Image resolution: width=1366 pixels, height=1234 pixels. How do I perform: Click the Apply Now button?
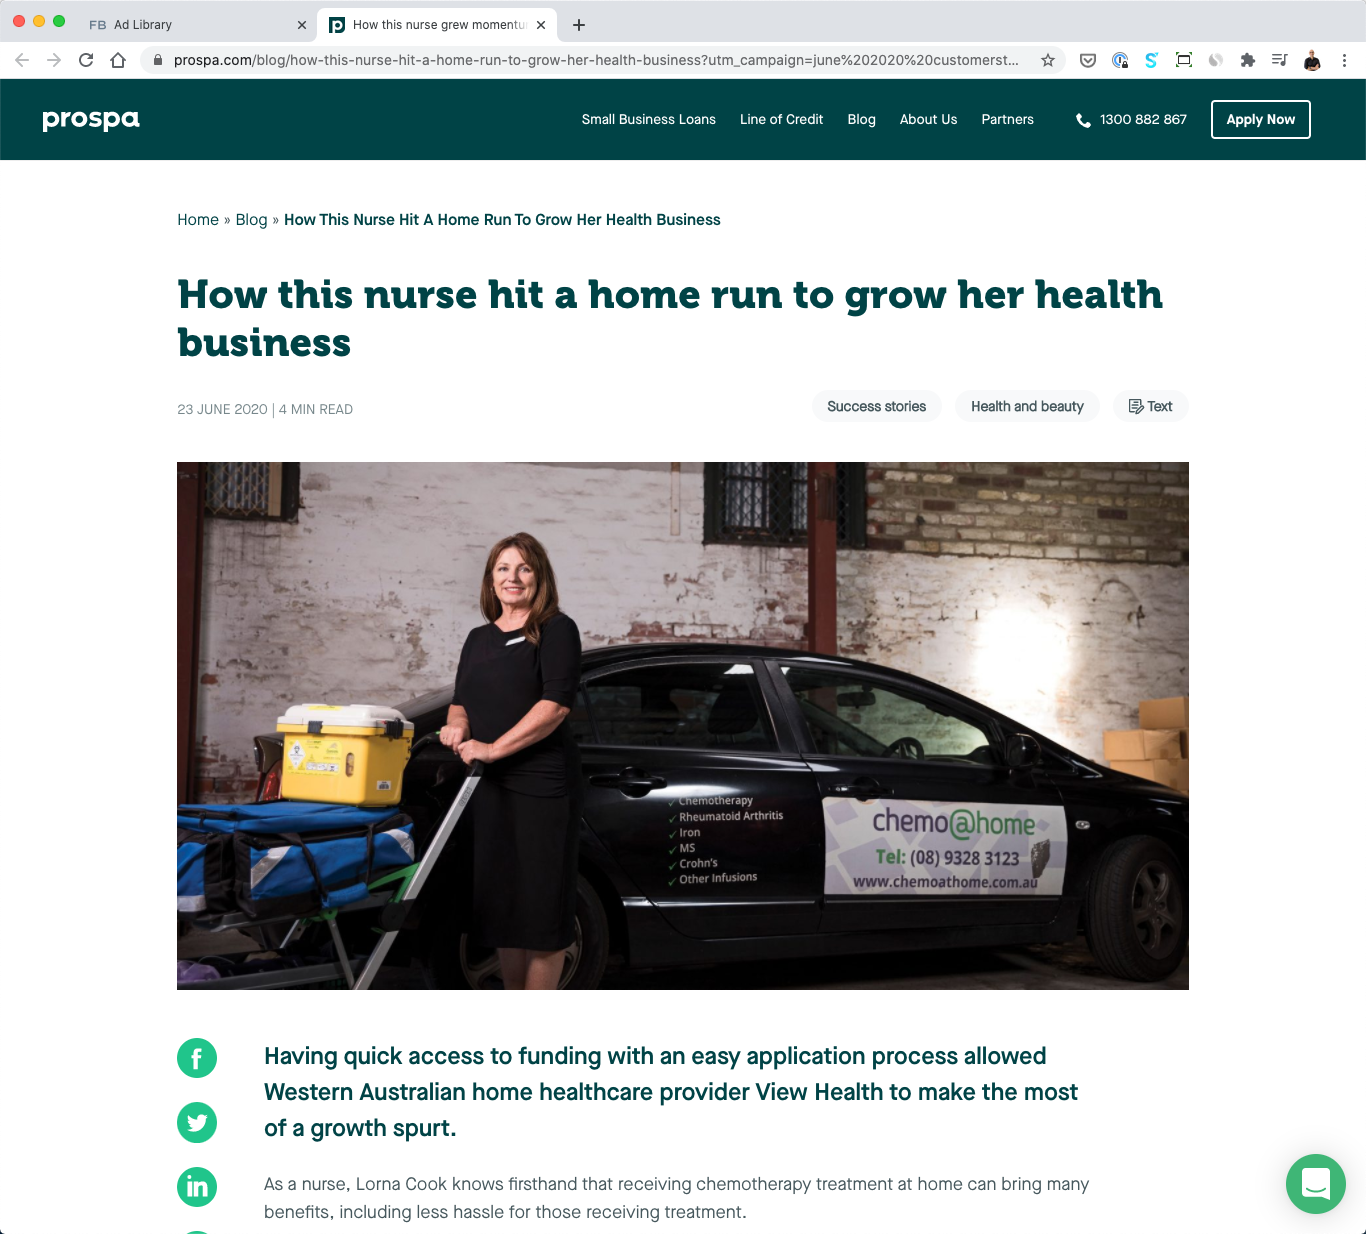[1260, 119]
